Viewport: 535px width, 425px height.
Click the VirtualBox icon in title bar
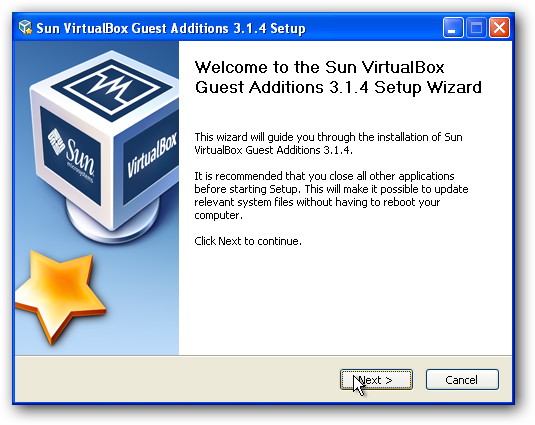click(x=25, y=28)
